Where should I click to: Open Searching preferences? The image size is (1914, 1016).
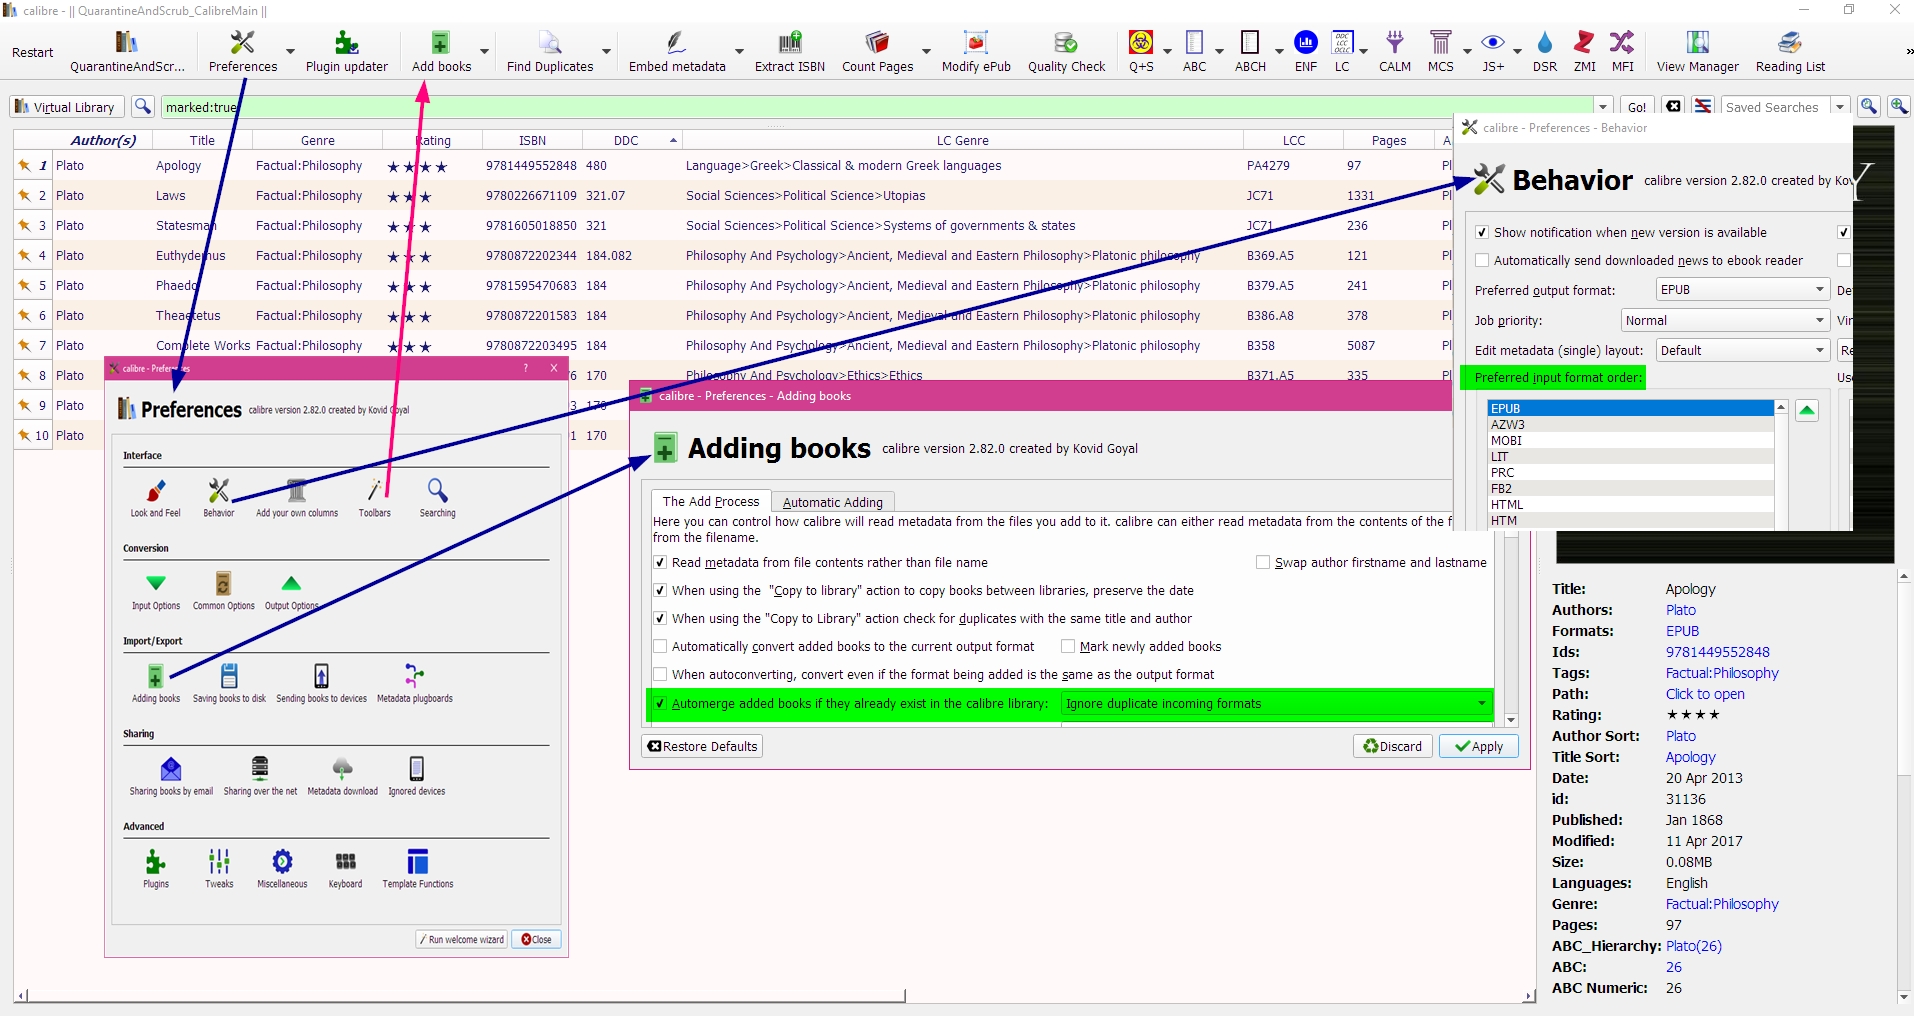point(437,497)
